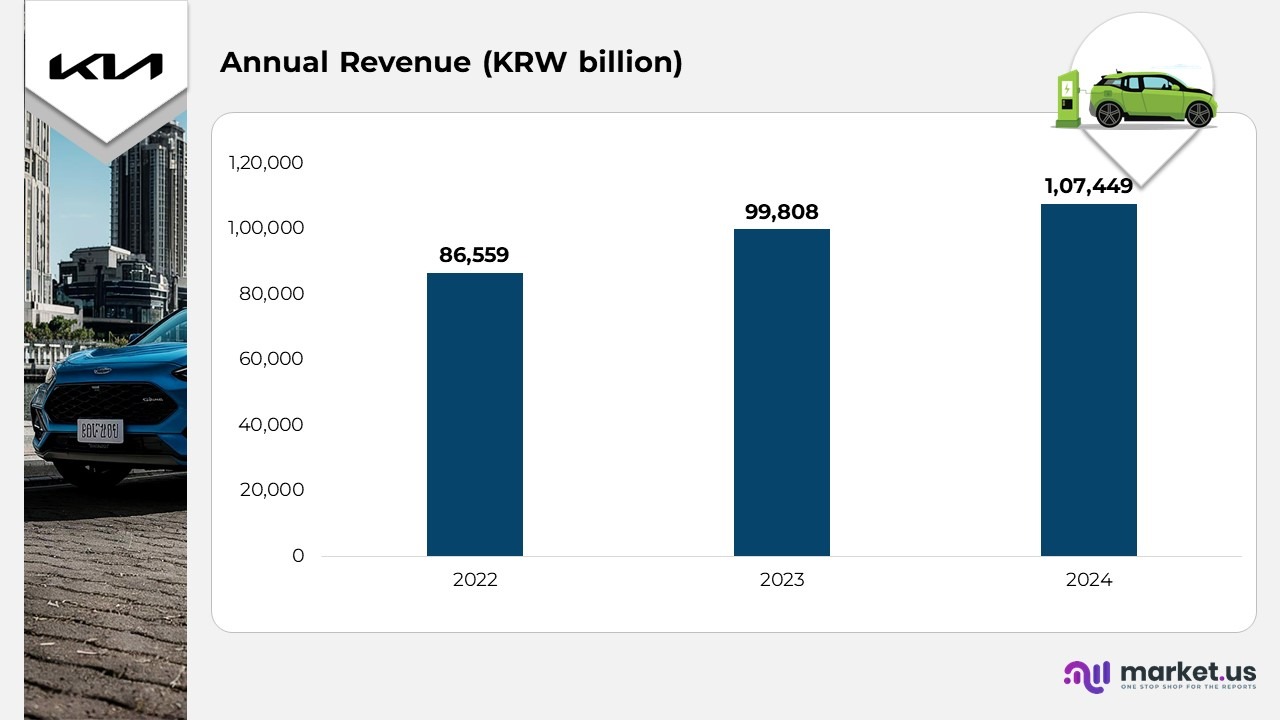Click the 86,559 data label
The image size is (1280, 720).
[475, 255]
